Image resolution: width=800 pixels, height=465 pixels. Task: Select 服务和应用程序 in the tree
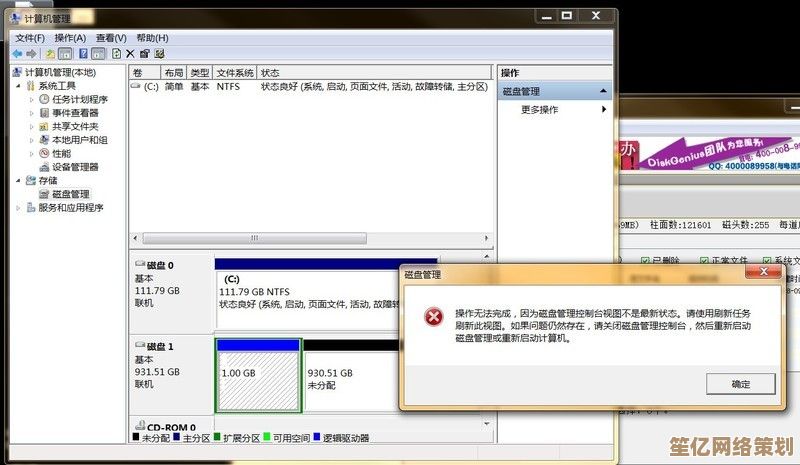point(71,207)
